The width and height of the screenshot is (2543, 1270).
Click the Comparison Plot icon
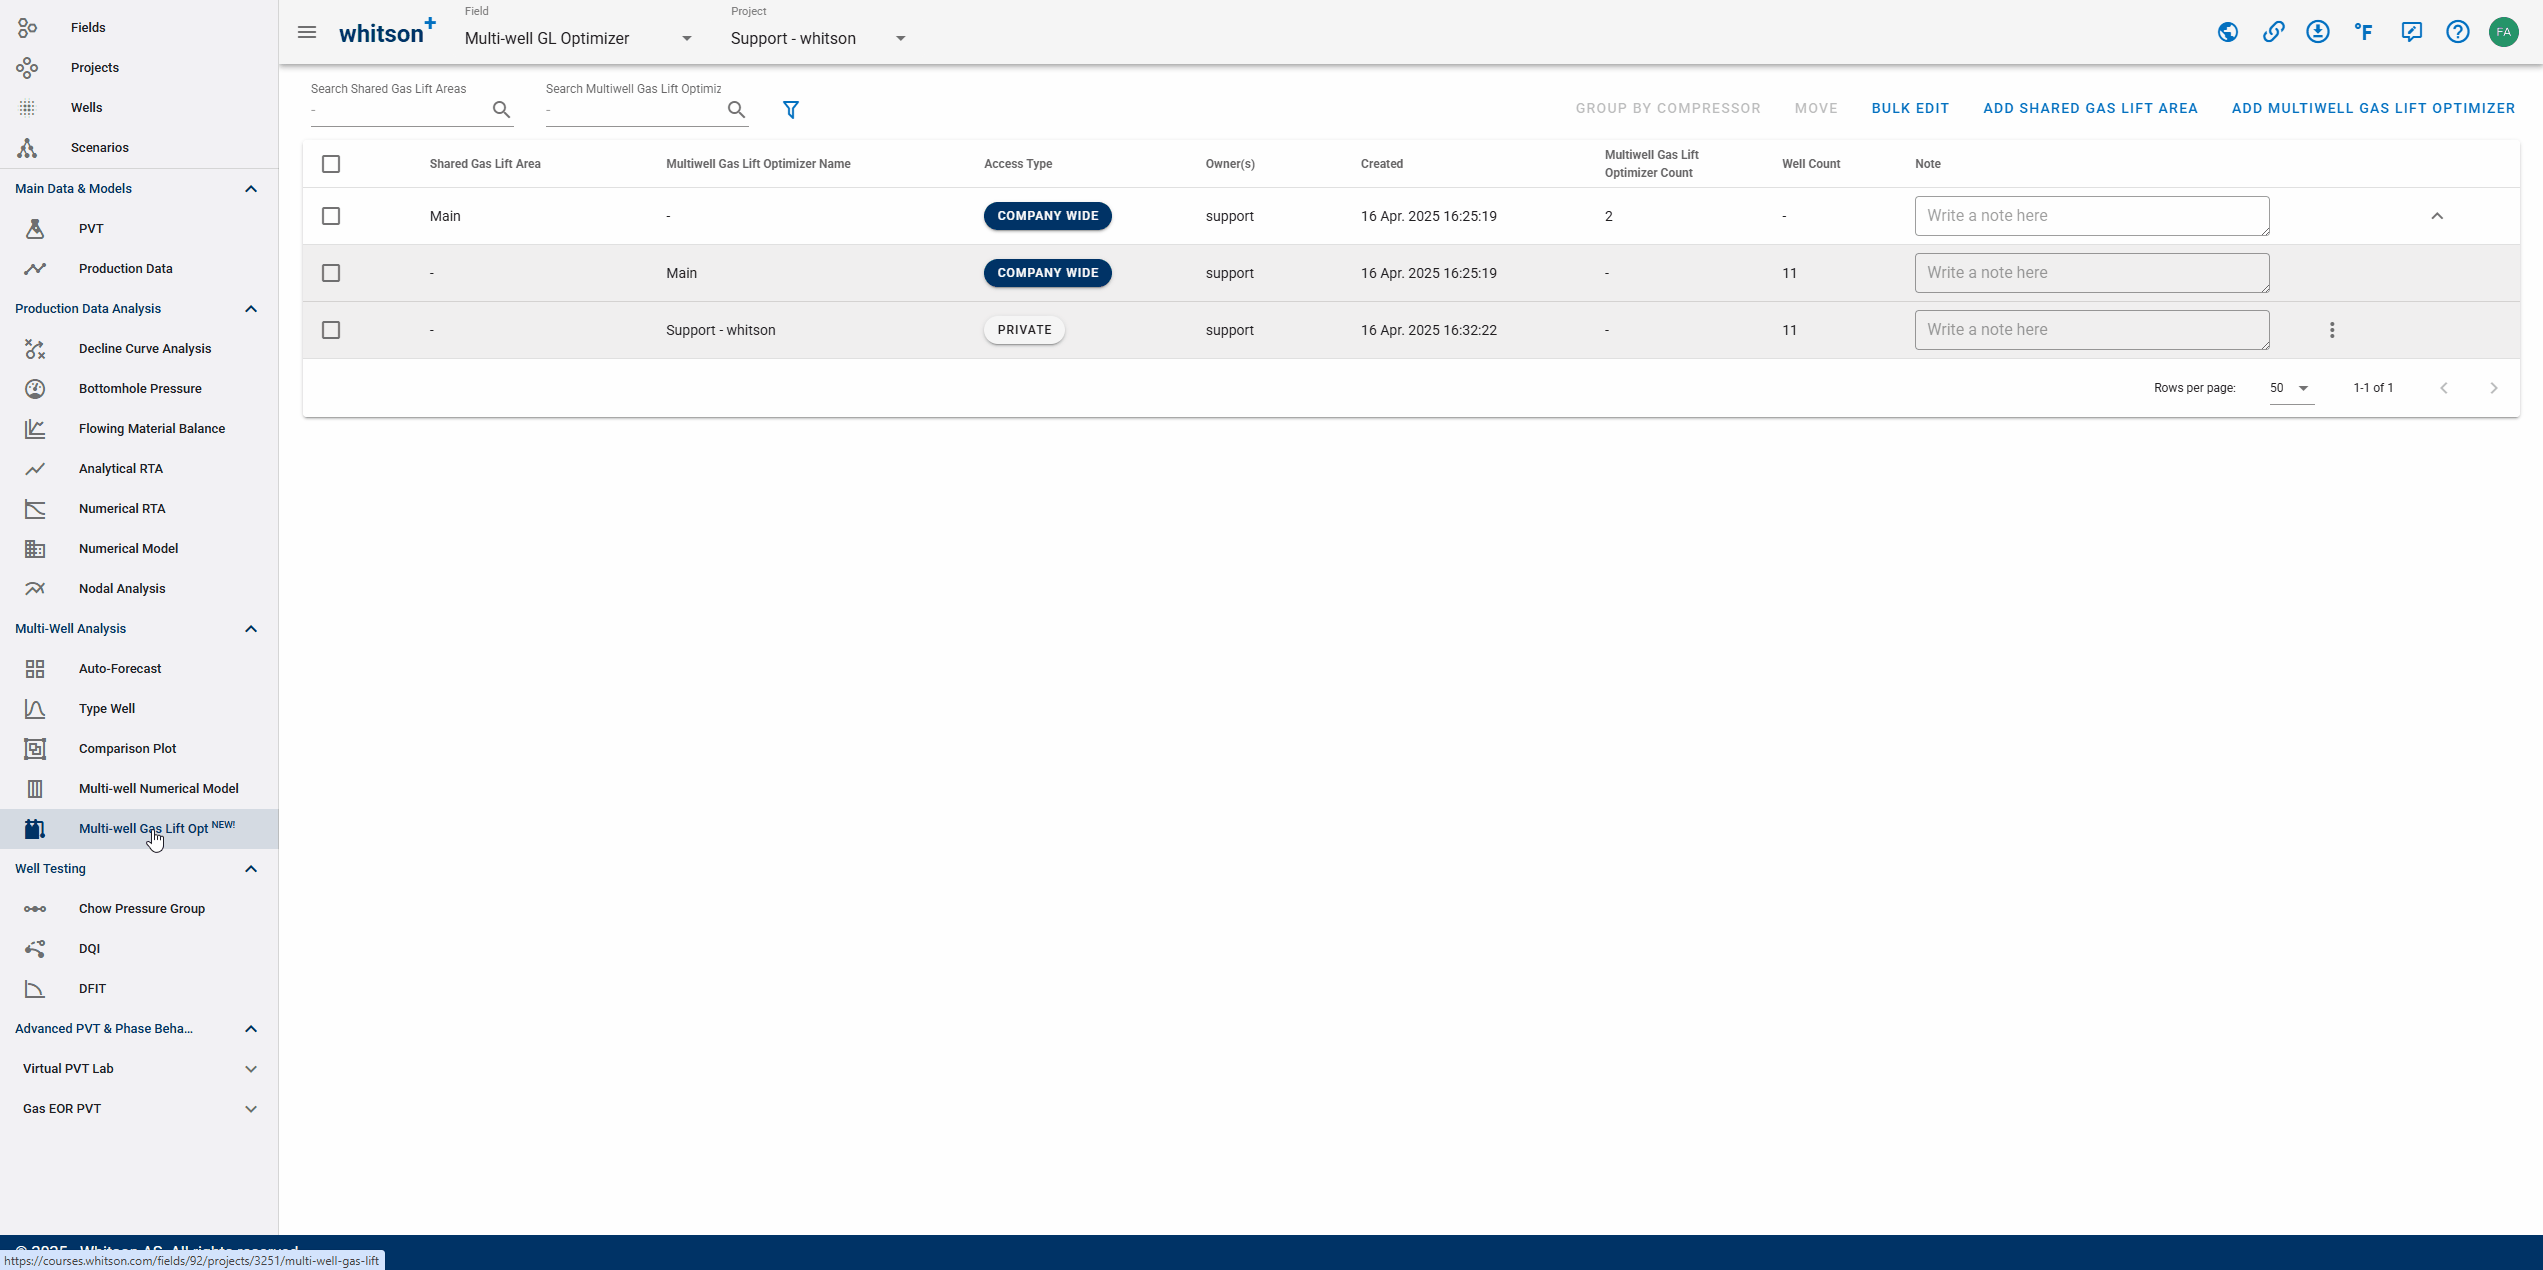click(x=35, y=748)
